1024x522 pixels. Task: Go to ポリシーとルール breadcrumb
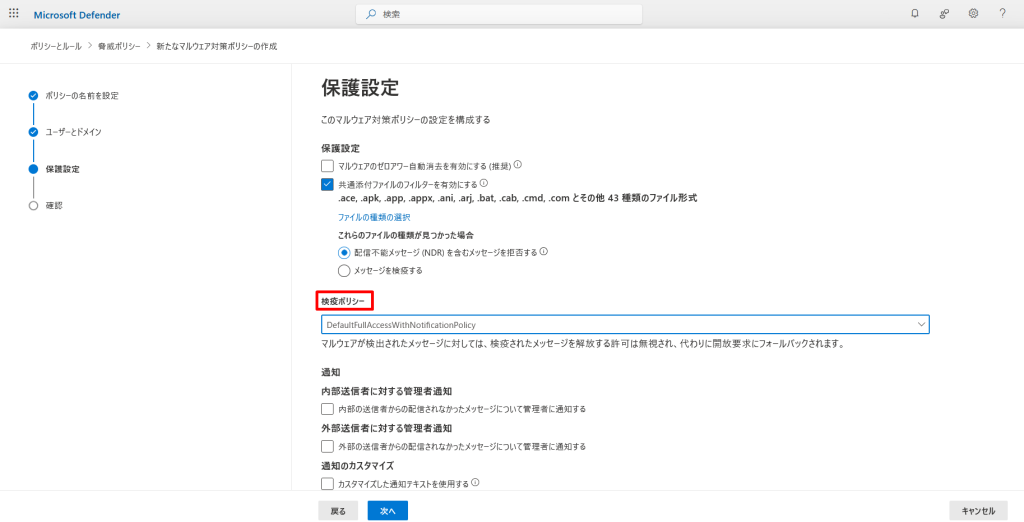click(57, 46)
